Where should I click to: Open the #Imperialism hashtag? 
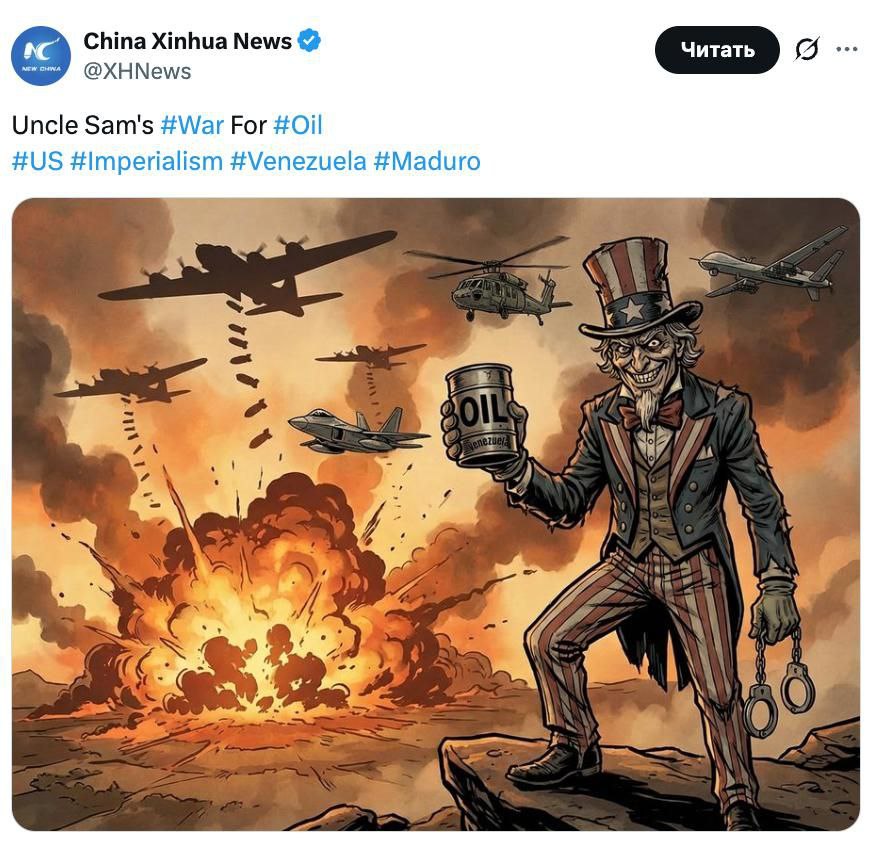[146, 161]
